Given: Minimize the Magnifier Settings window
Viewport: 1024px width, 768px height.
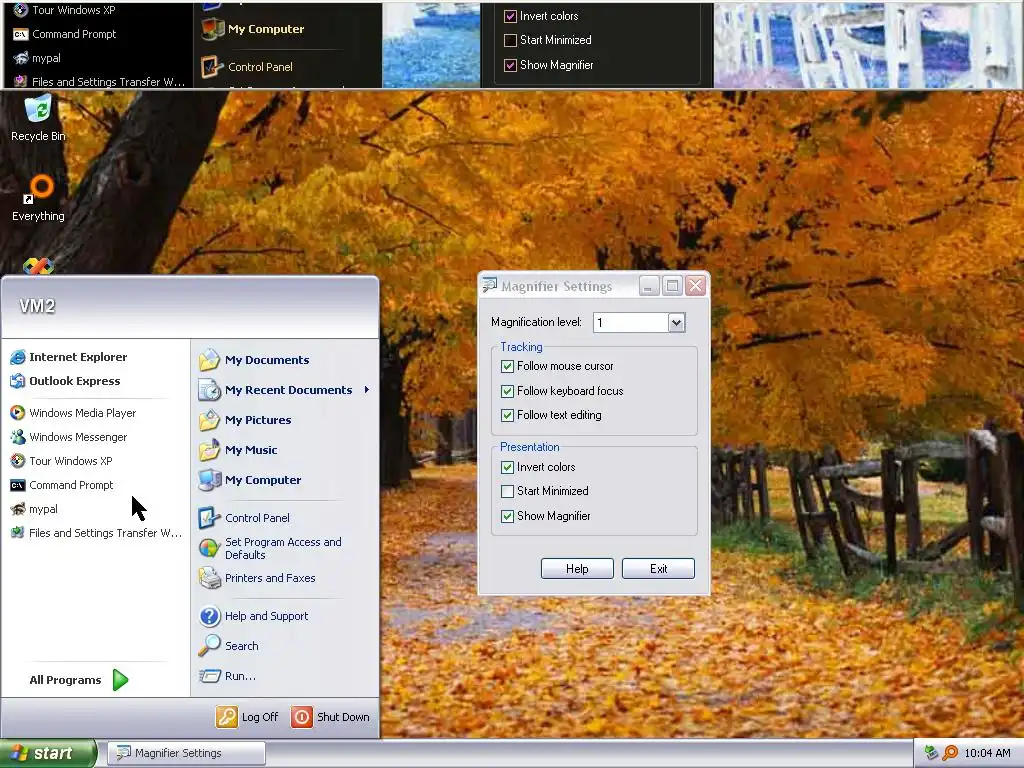Looking at the screenshot, I should [x=648, y=286].
